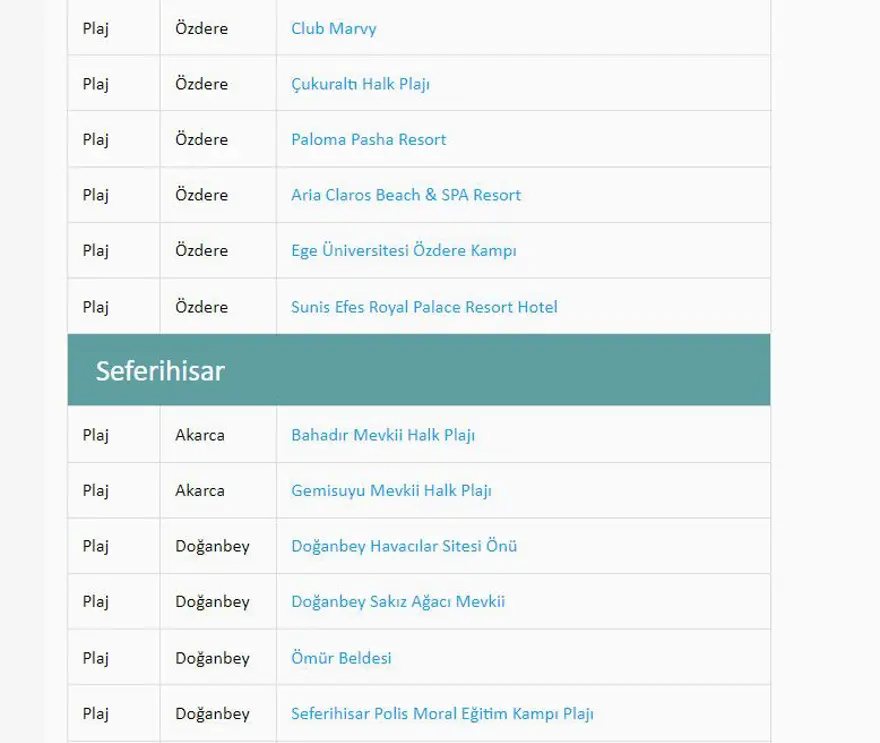Open Bahadır Mevkii Halk Plajı link
The image size is (880, 743).
click(382, 435)
